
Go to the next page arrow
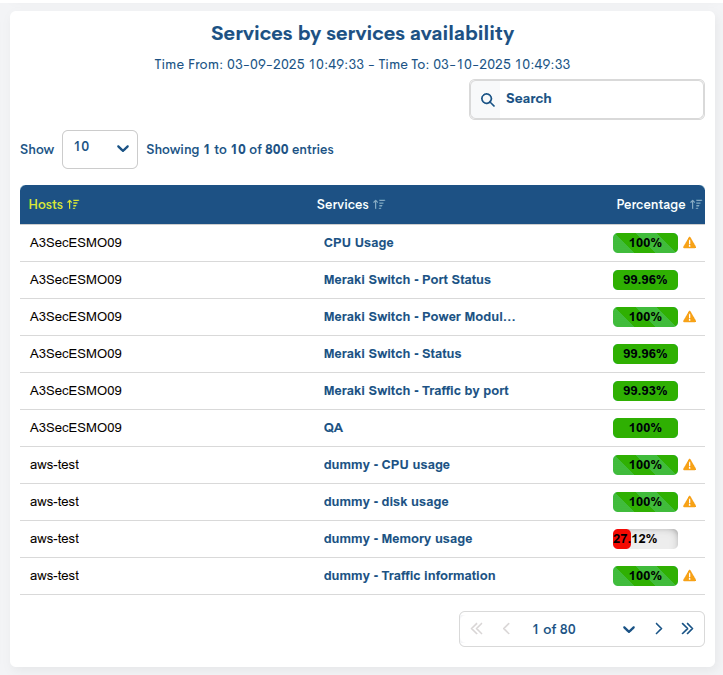click(658, 629)
